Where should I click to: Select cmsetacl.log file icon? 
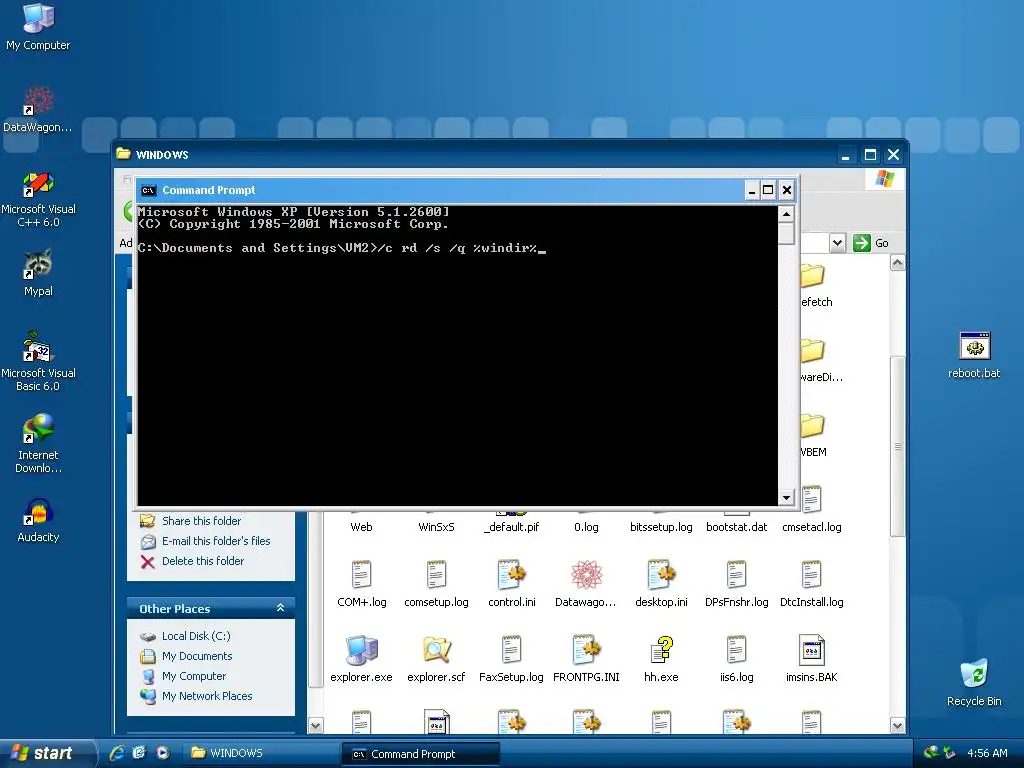coord(812,500)
